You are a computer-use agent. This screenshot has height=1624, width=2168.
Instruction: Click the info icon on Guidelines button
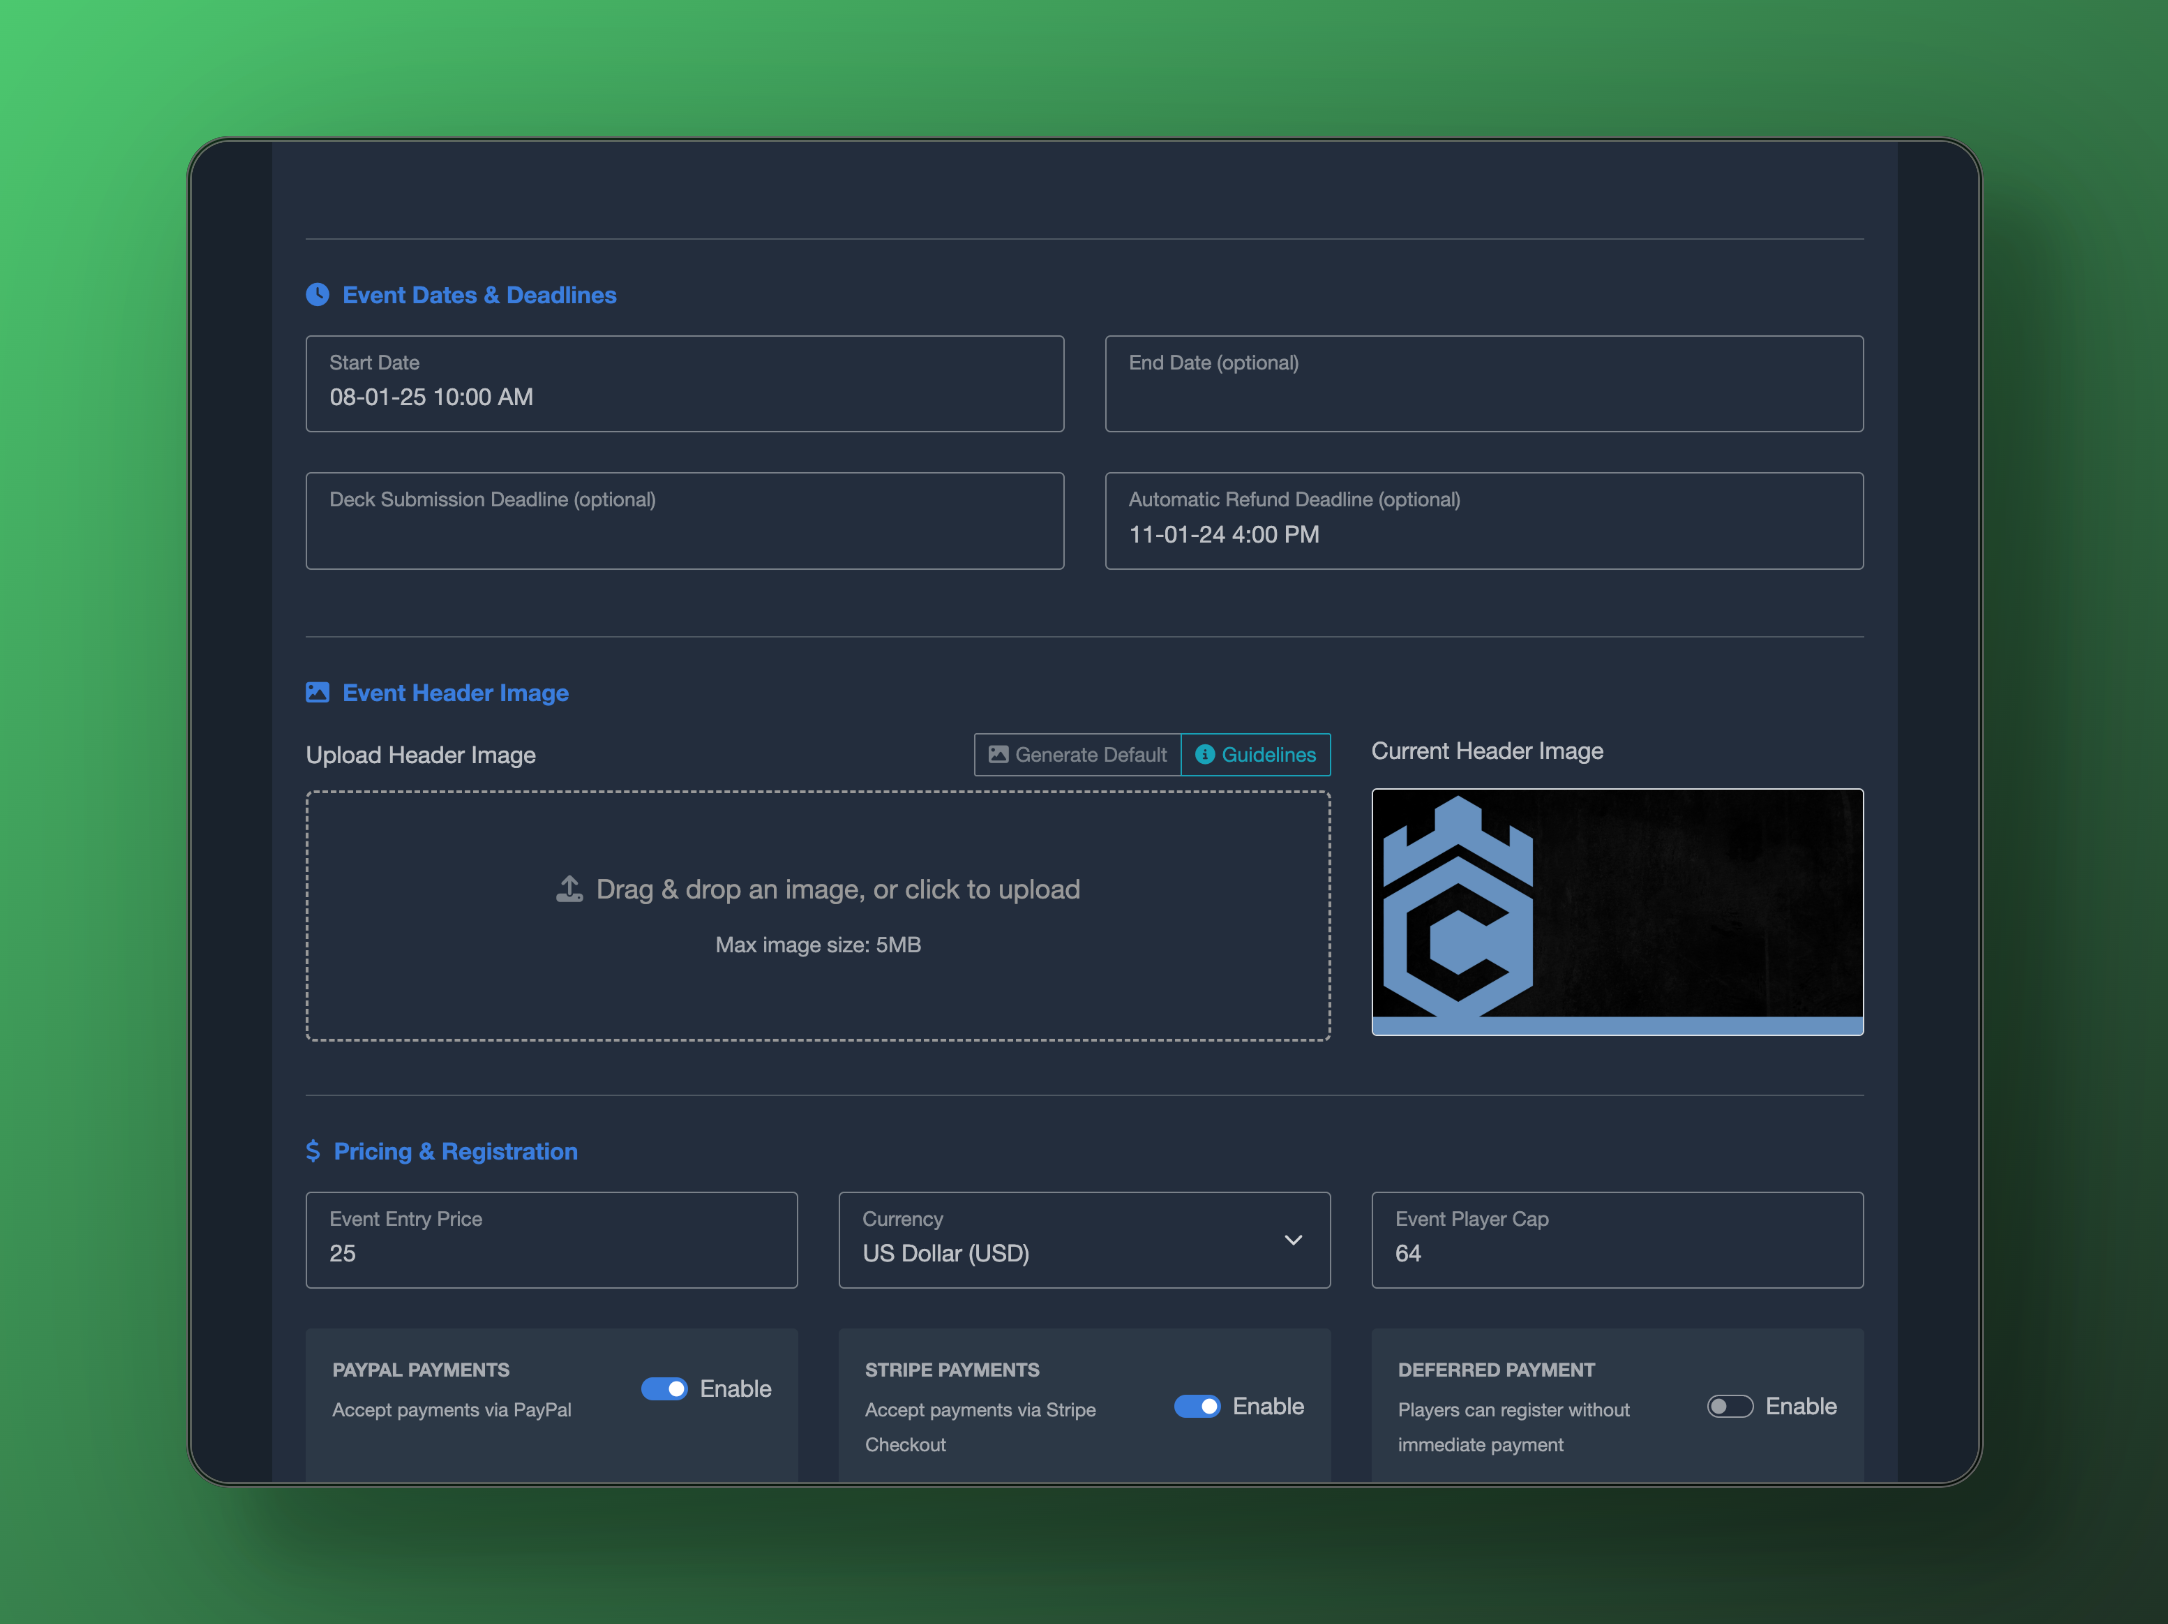coord(1205,754)
